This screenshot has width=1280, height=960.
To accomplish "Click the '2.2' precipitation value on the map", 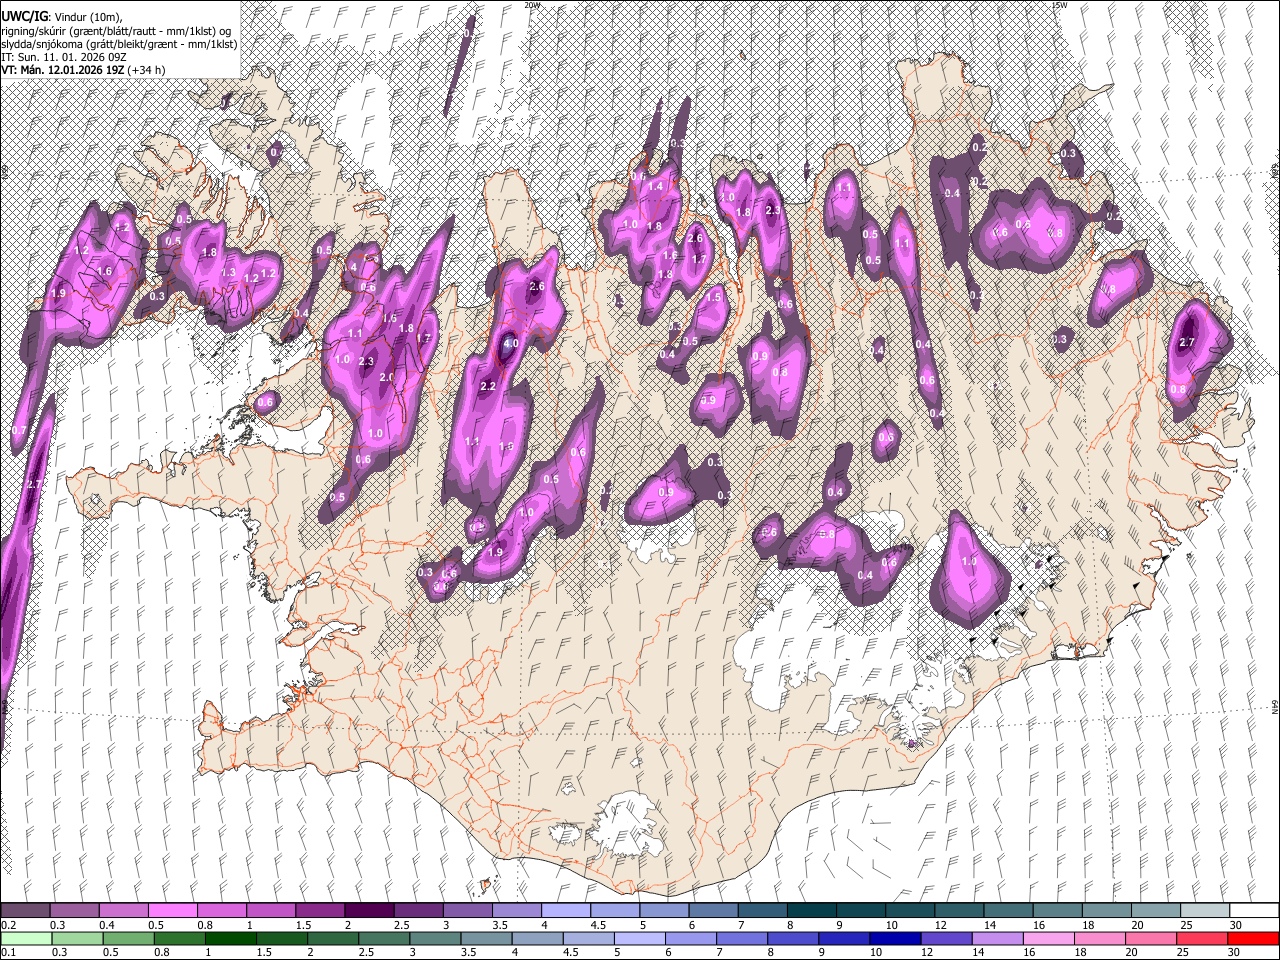I will click(x=488, y=386).
